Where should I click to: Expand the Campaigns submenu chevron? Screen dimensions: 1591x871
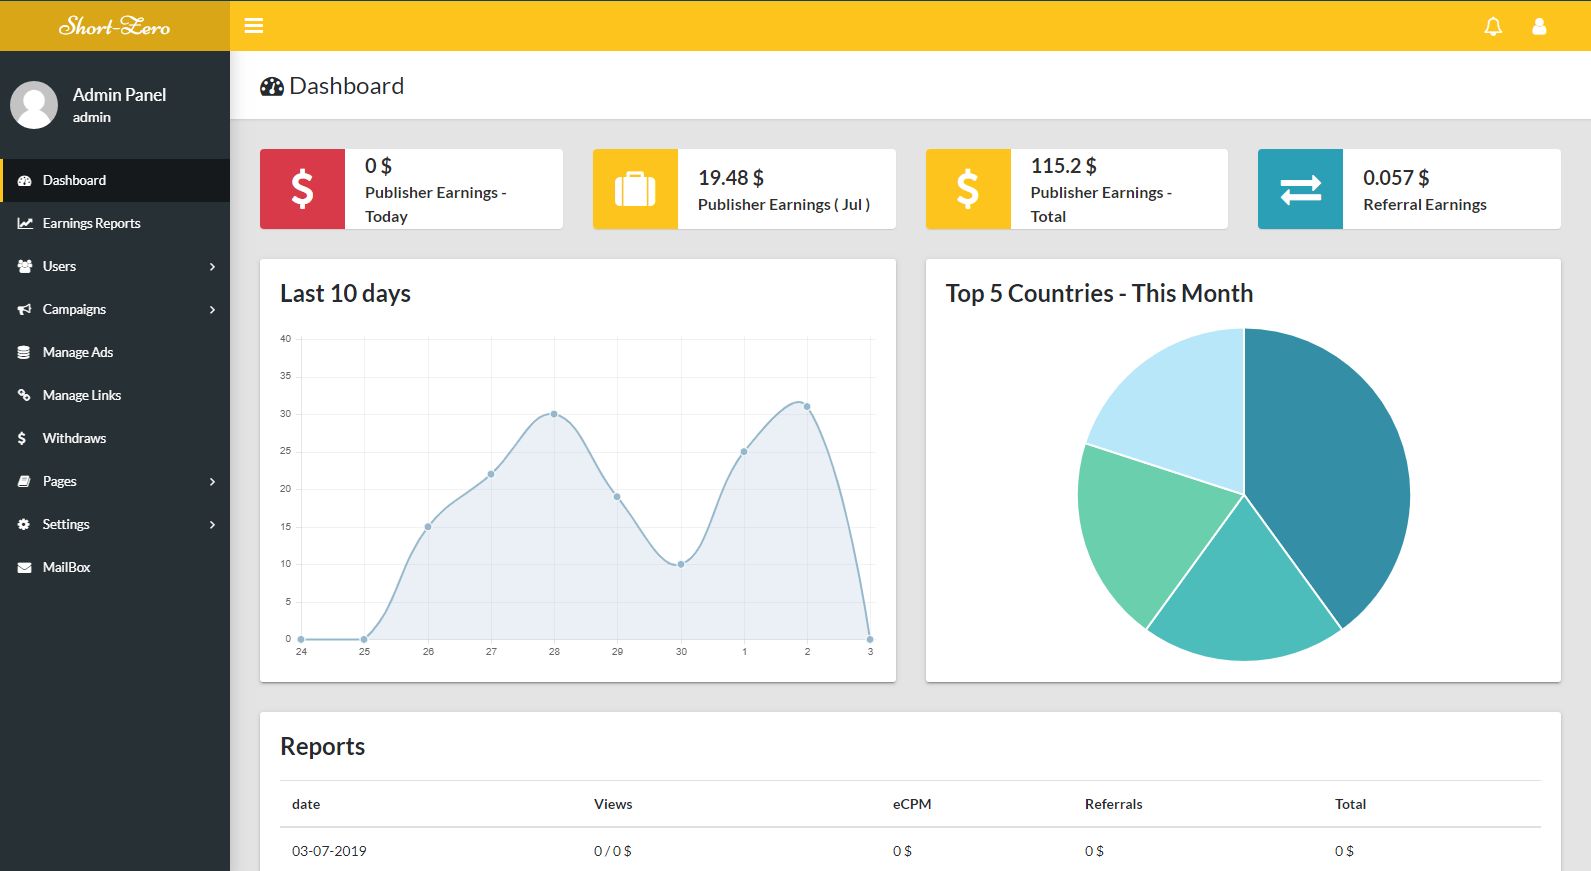(x=212, y=310)
